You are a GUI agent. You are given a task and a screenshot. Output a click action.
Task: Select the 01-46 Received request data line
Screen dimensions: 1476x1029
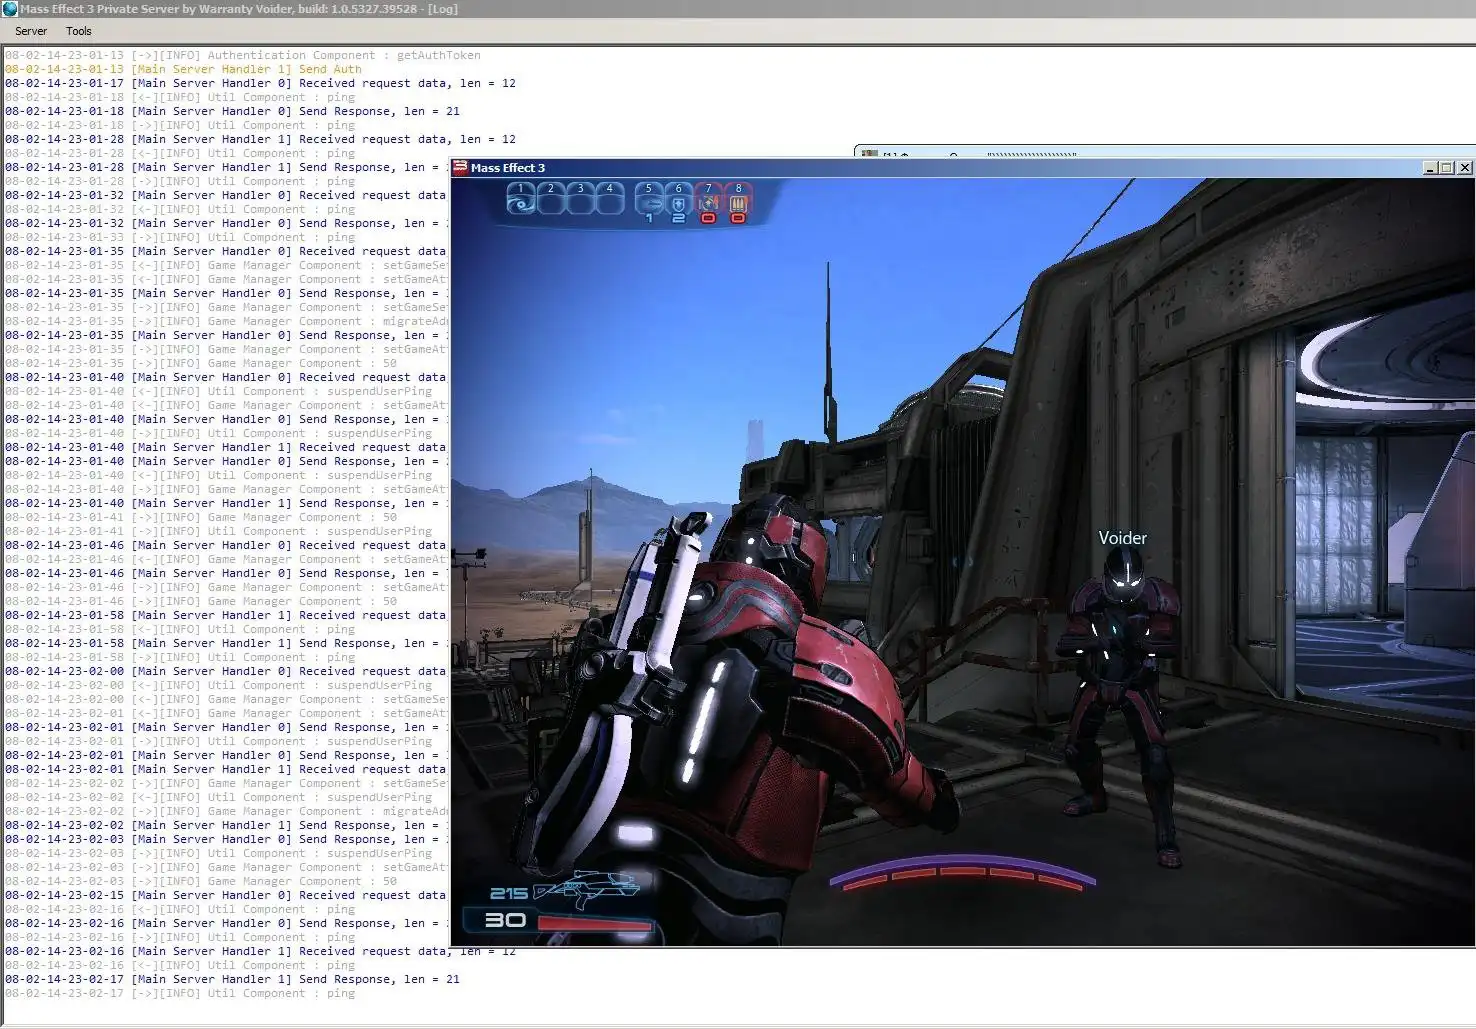click(226, 545)
